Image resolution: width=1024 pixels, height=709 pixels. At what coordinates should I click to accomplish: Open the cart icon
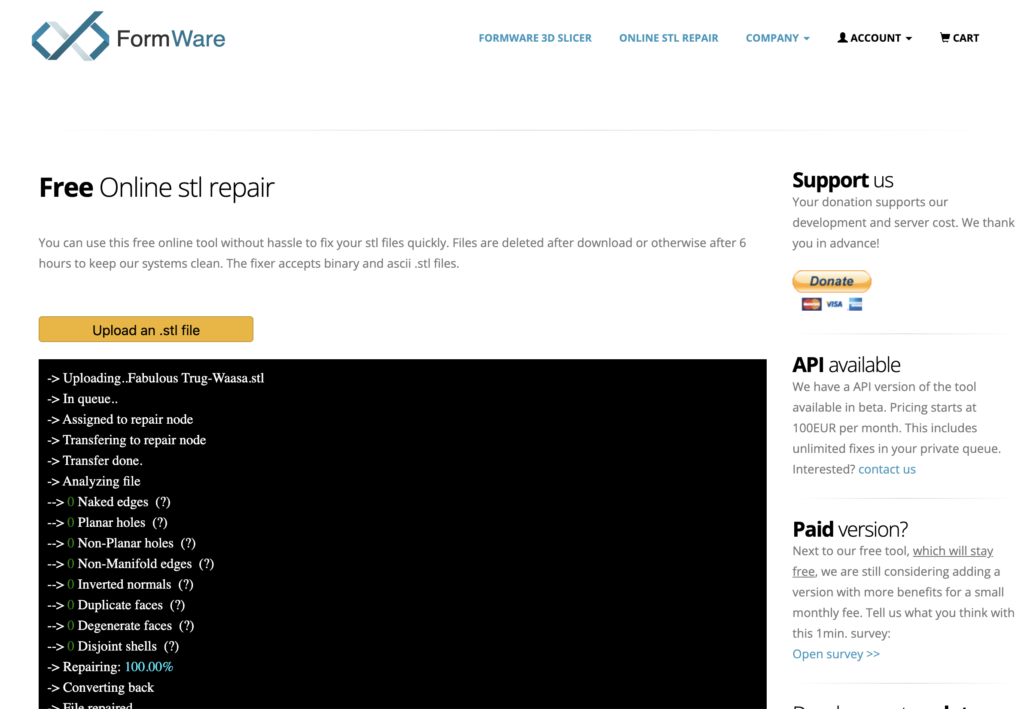(x=944, y=37)
